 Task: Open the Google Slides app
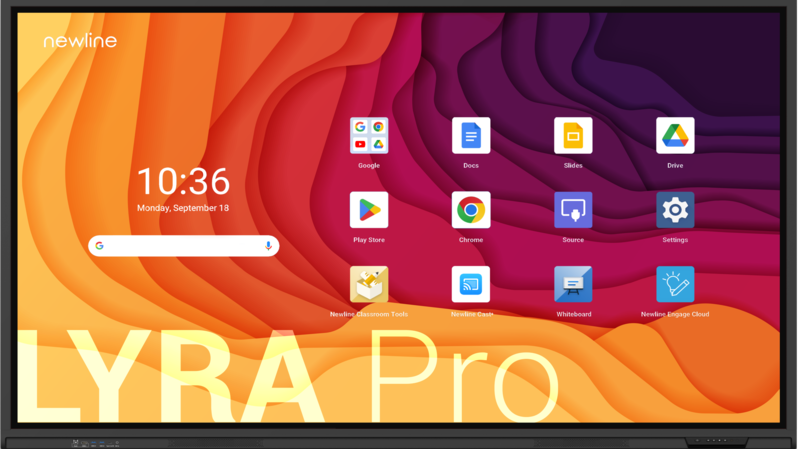(x=573, y=136)
